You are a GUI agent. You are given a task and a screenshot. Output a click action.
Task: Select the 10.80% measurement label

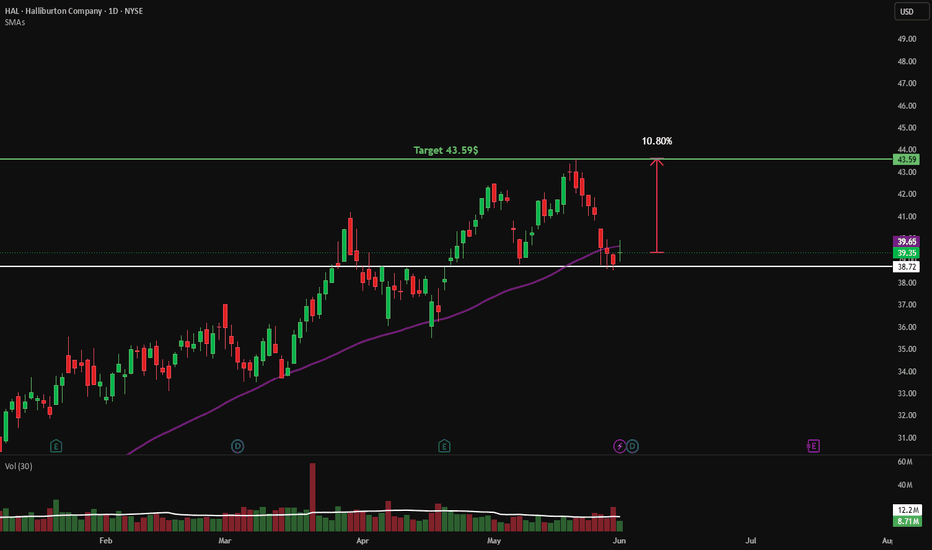click(x=657, y=141)
